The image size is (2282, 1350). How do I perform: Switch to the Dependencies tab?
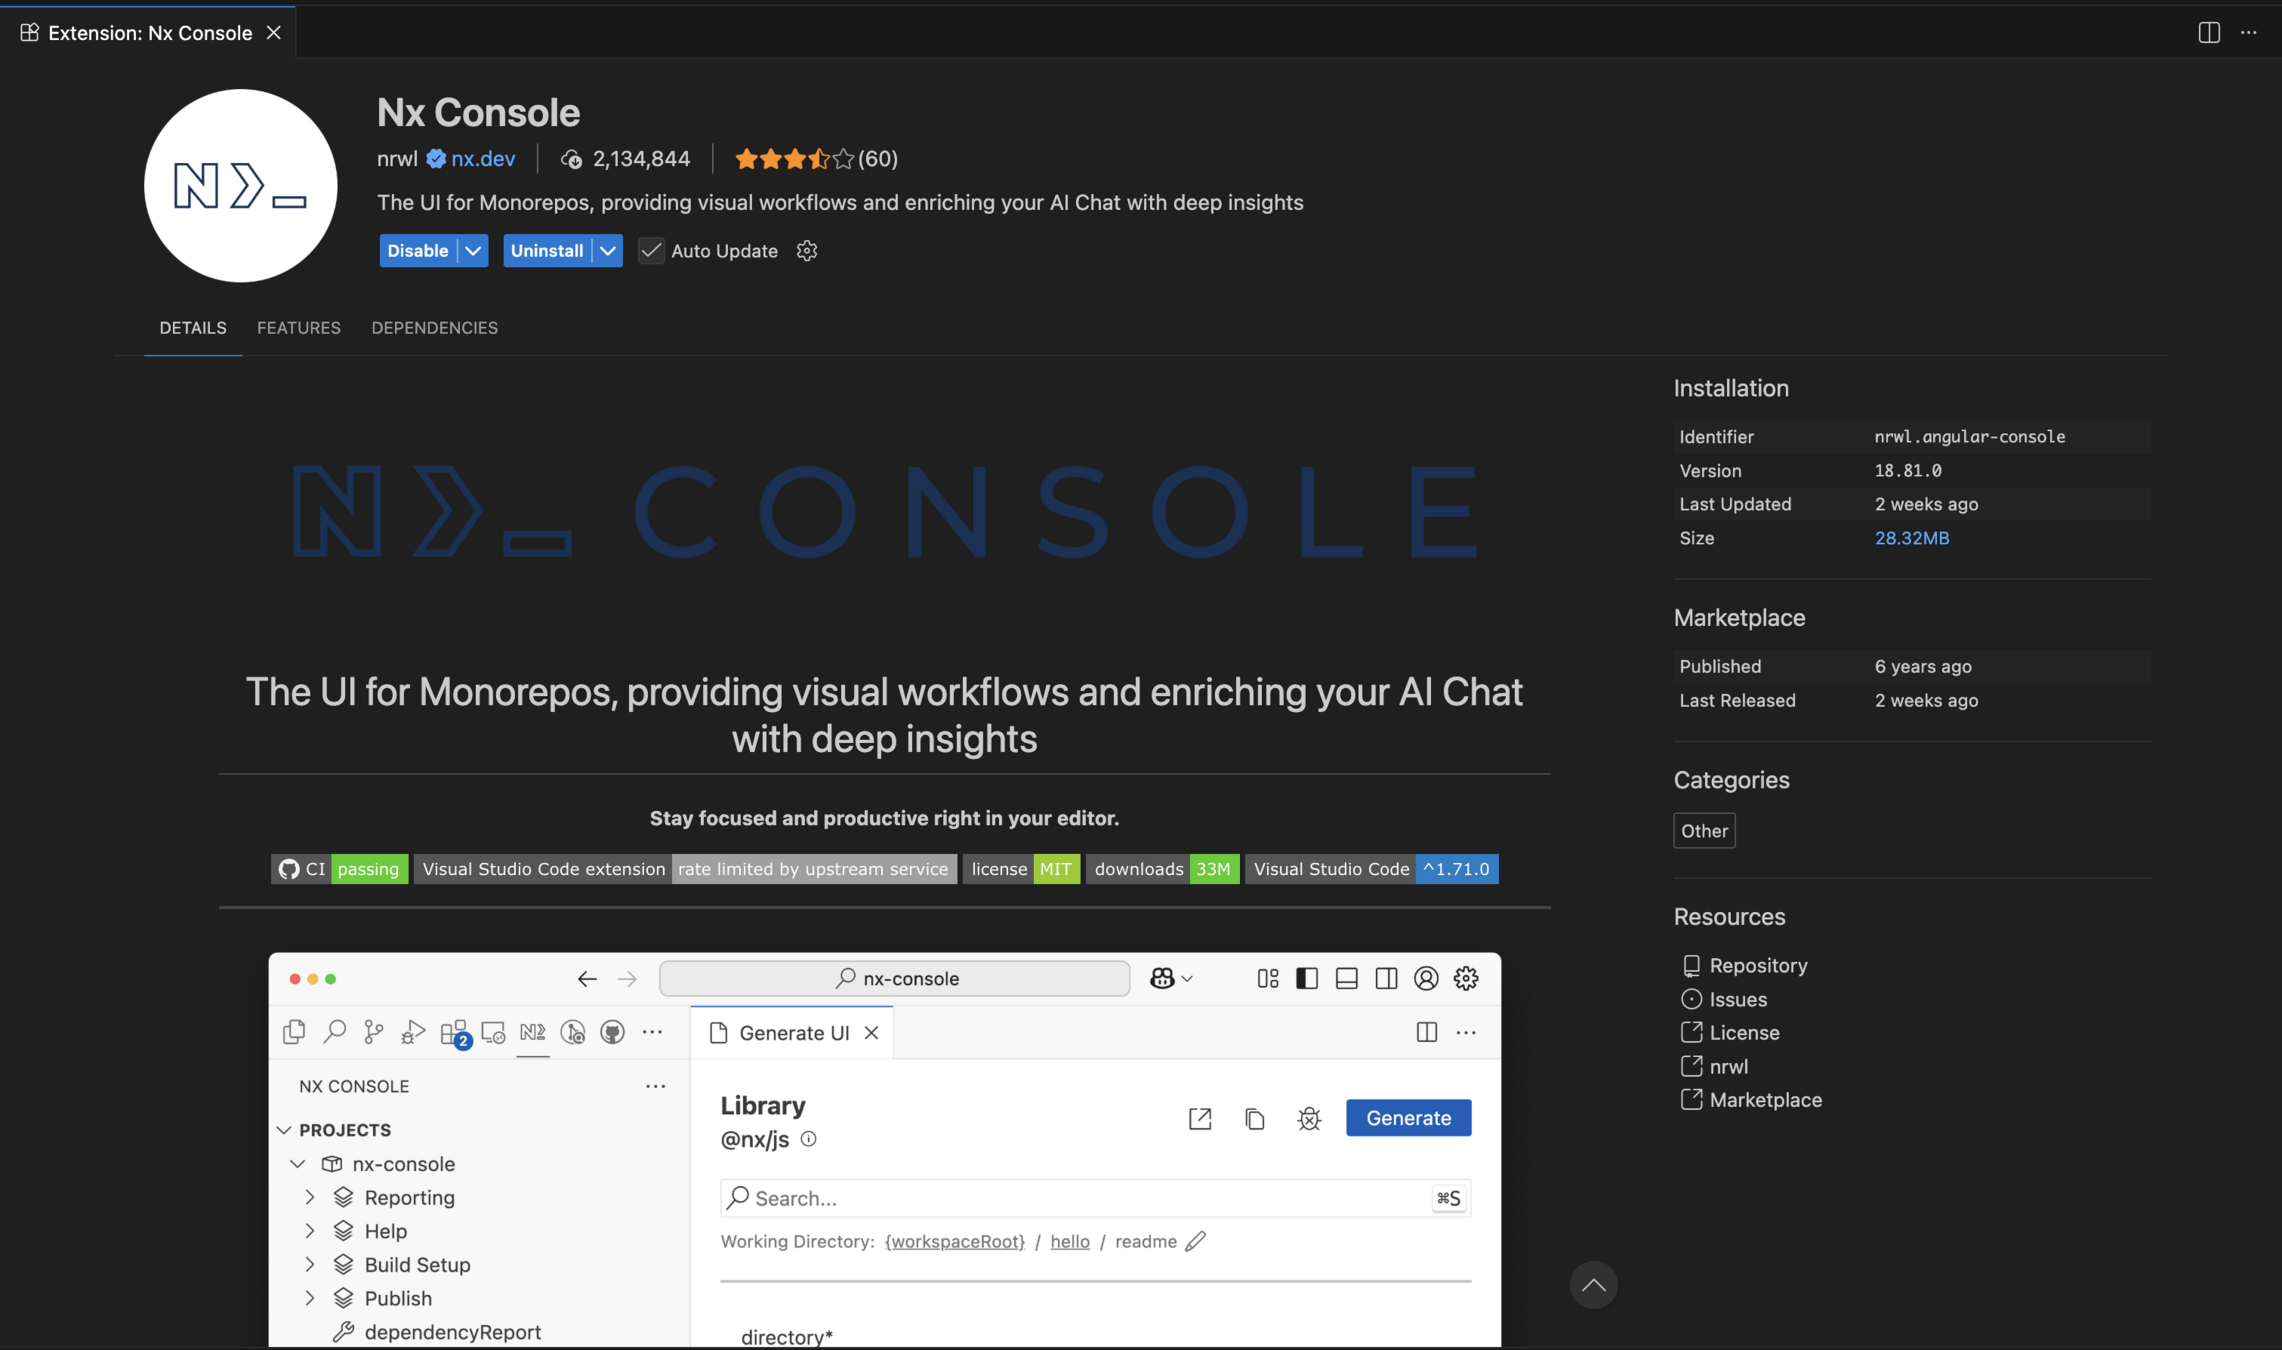pos(434,328)
